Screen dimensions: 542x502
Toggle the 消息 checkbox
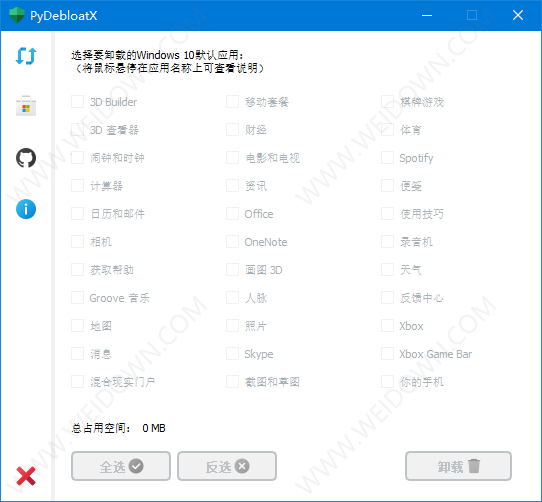pos(77,354)
